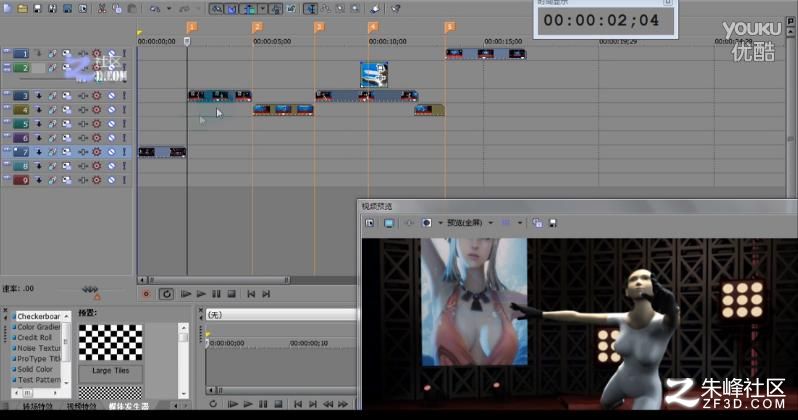Image resolution: width=798 pixels, height=420 pixels.
Task: Mute track 7
Action: point(111,152)
